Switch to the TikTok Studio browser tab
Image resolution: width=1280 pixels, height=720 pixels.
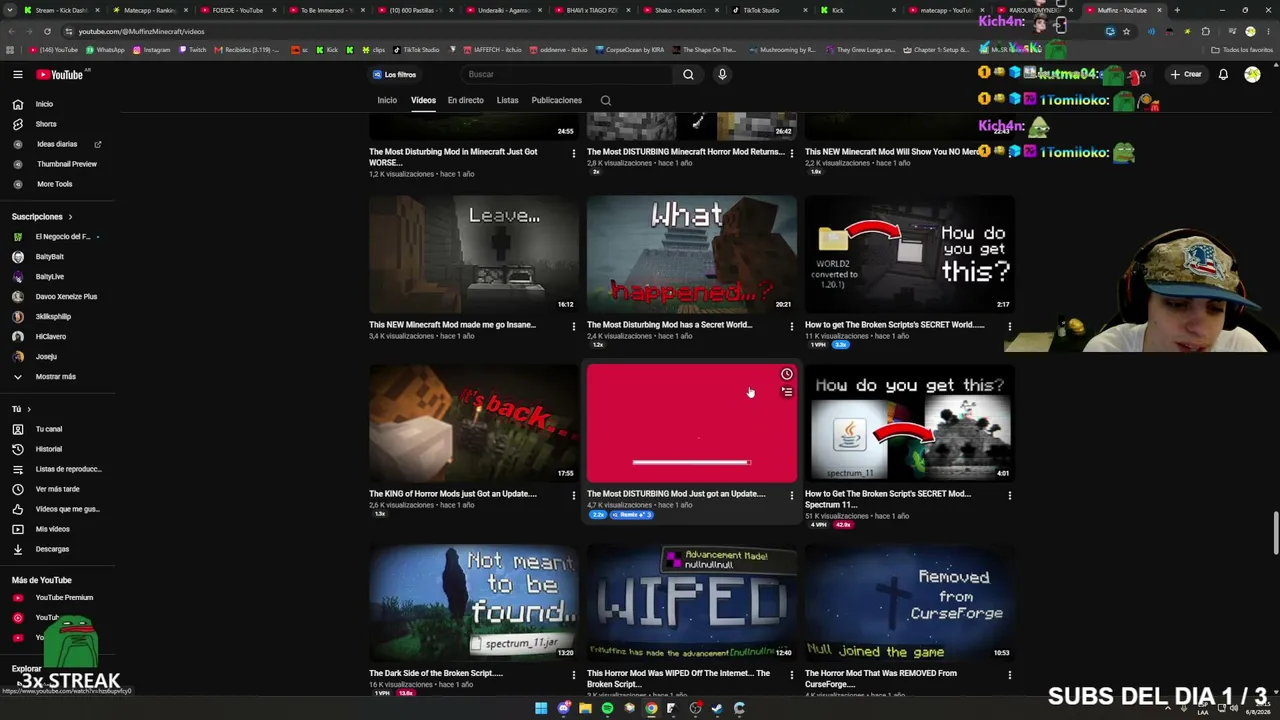[762, 10]
